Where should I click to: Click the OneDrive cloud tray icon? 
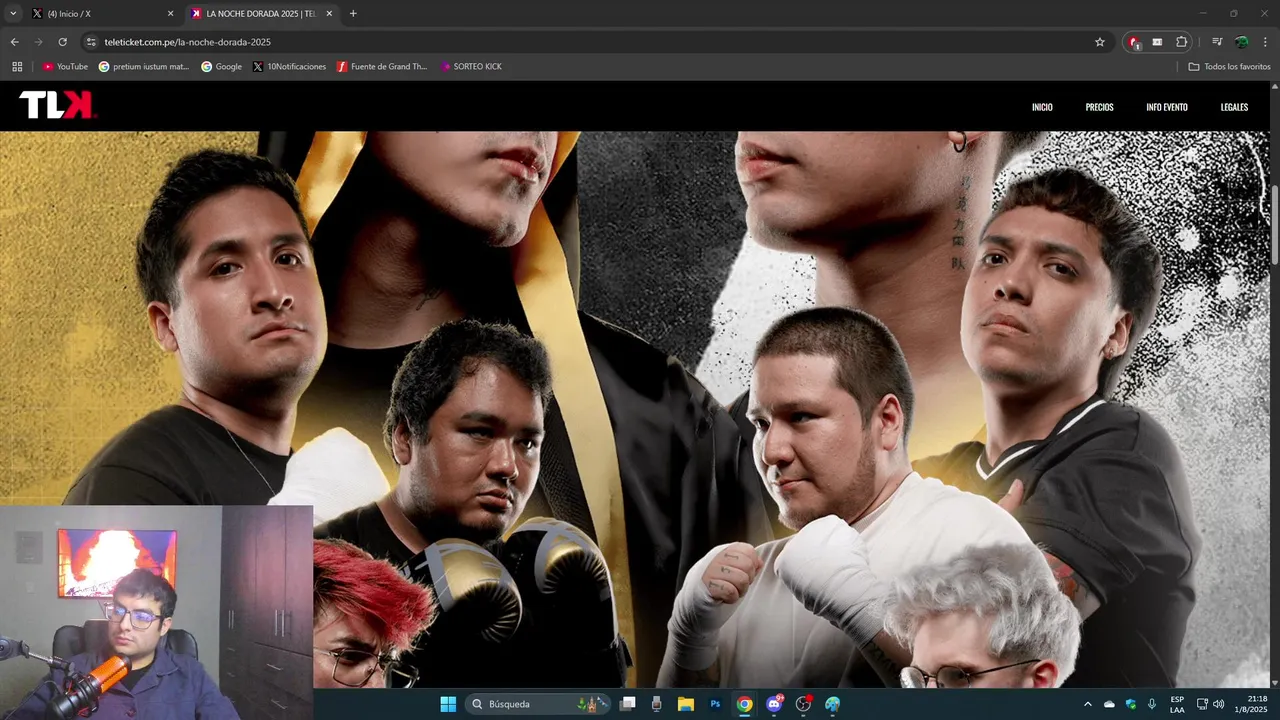tap(1109, 704)
